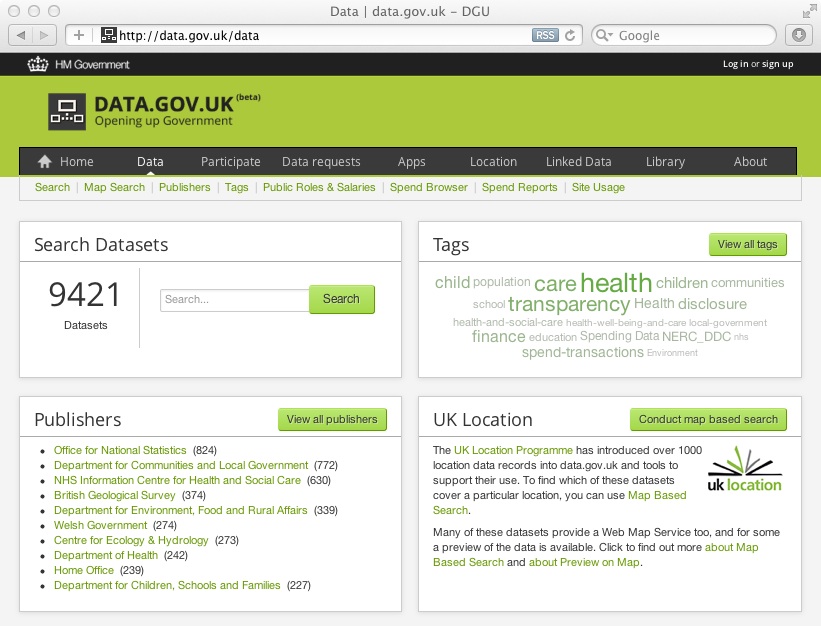Open the Data main navigation tab
The image size is (821, 626).
pyautogui.click(x=150, y=162)
